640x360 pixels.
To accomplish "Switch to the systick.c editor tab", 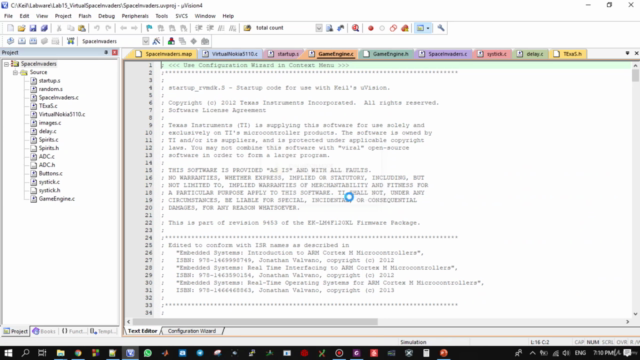I will (x=492, y=54).
